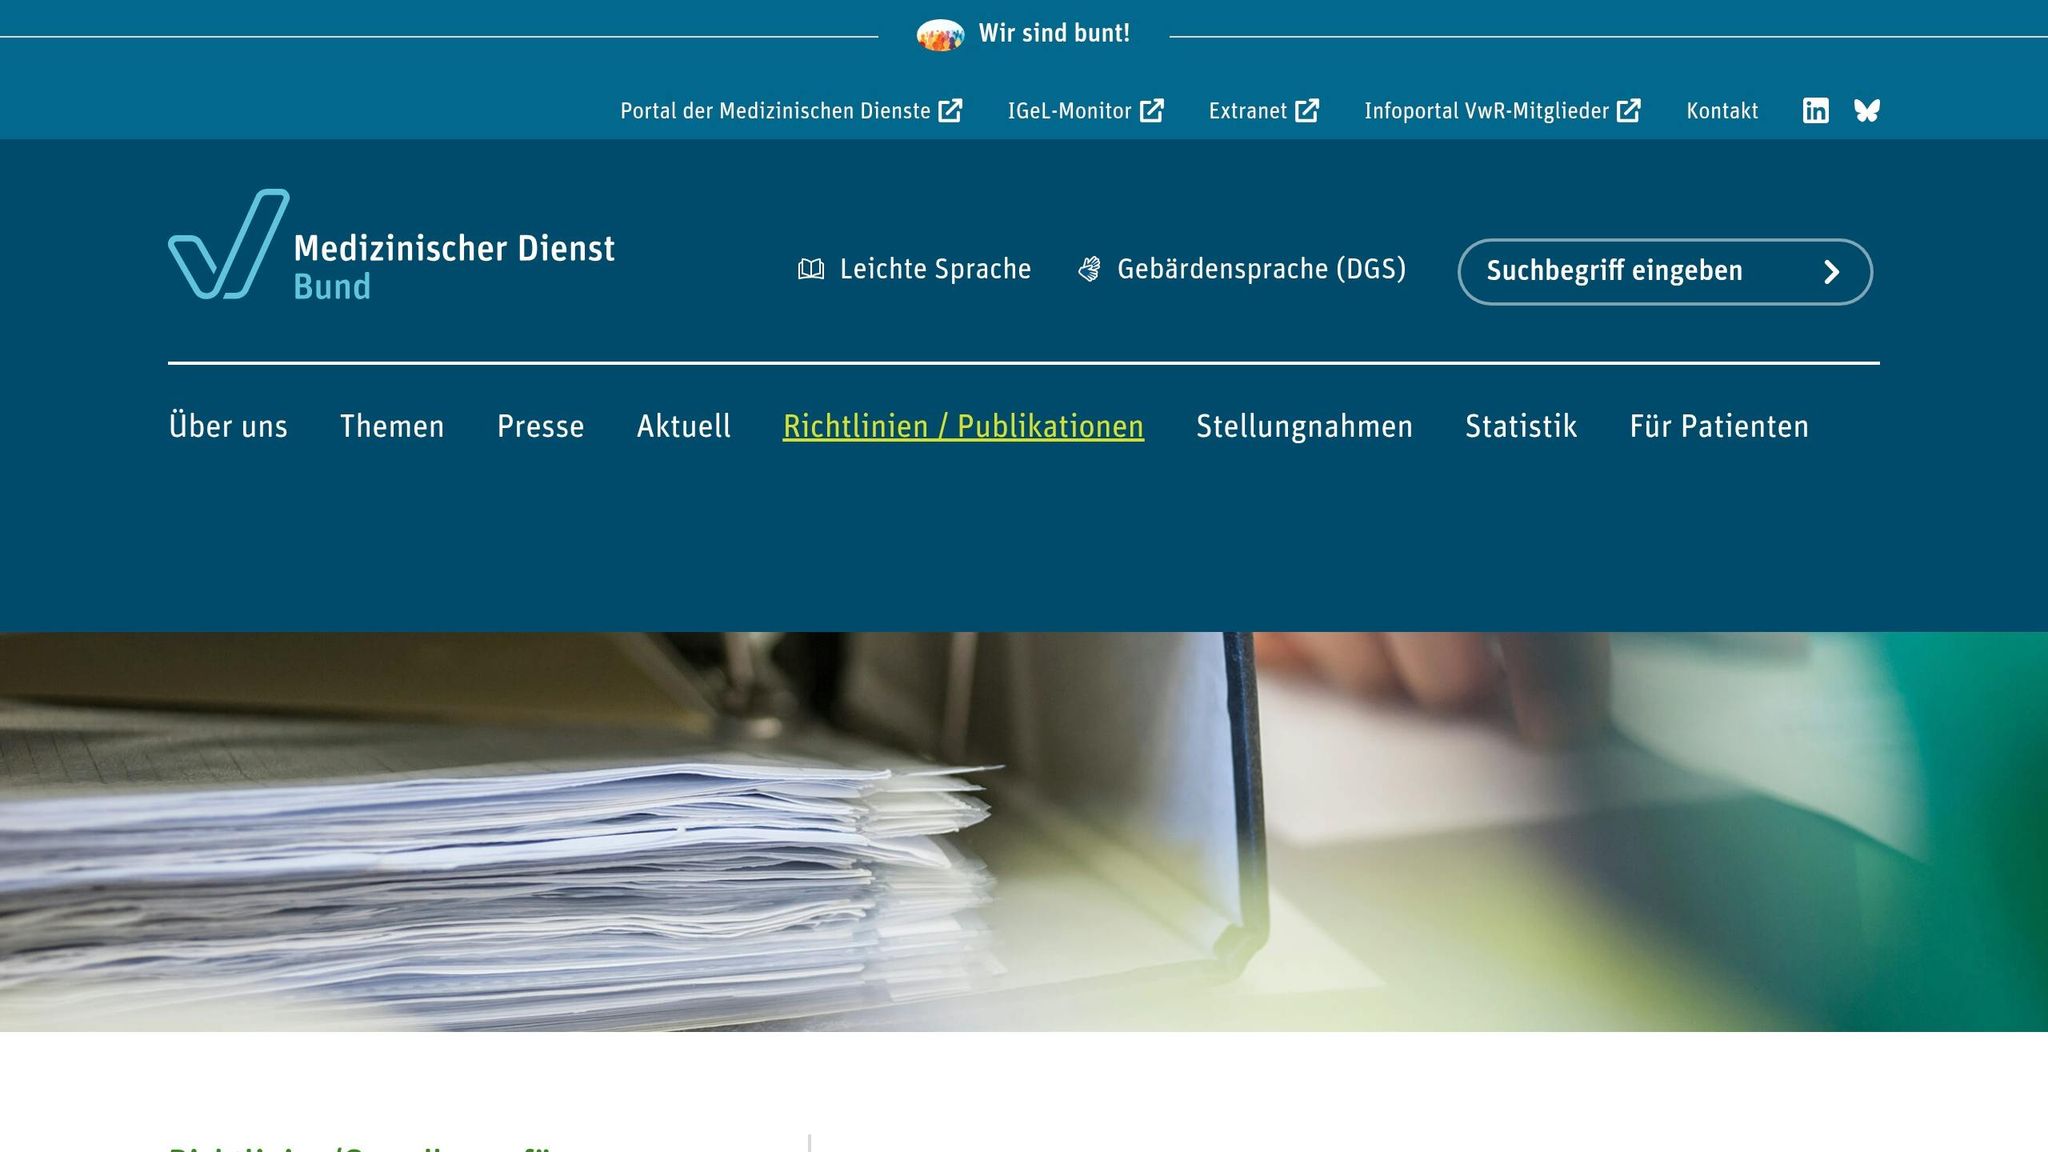Viewport: 2048px width, 1152px height.
Task: Click the Medizinischer Dienst Bund checkmark logo
Action: [229, 245]
